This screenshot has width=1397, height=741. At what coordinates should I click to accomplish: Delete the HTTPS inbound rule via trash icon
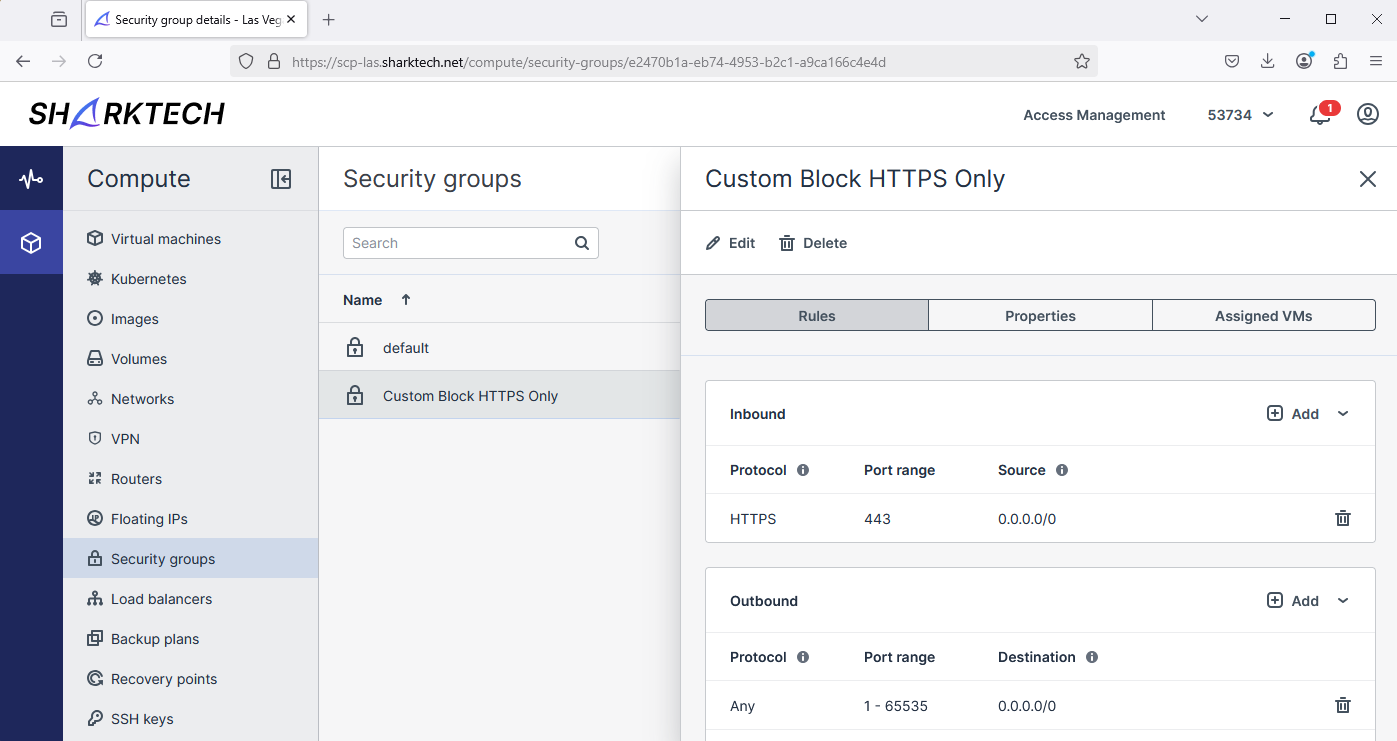(1342, 518)
